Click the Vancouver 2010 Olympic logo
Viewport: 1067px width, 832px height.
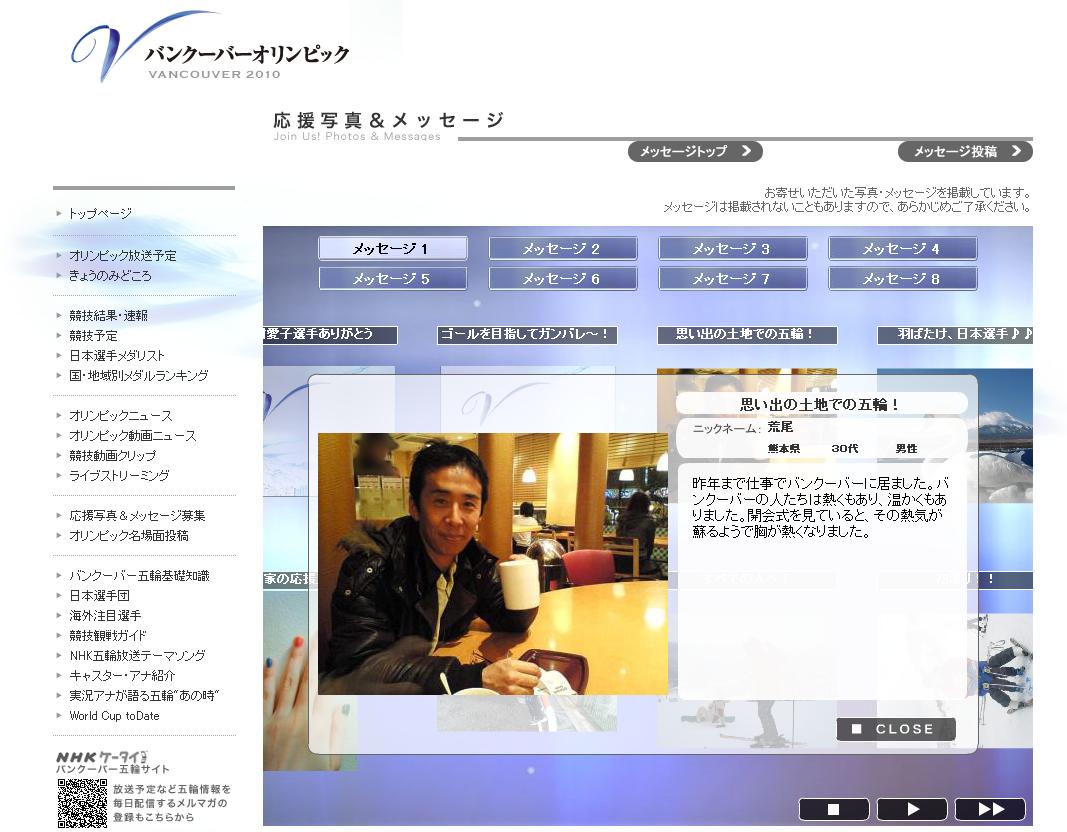[x=210, y=48]
